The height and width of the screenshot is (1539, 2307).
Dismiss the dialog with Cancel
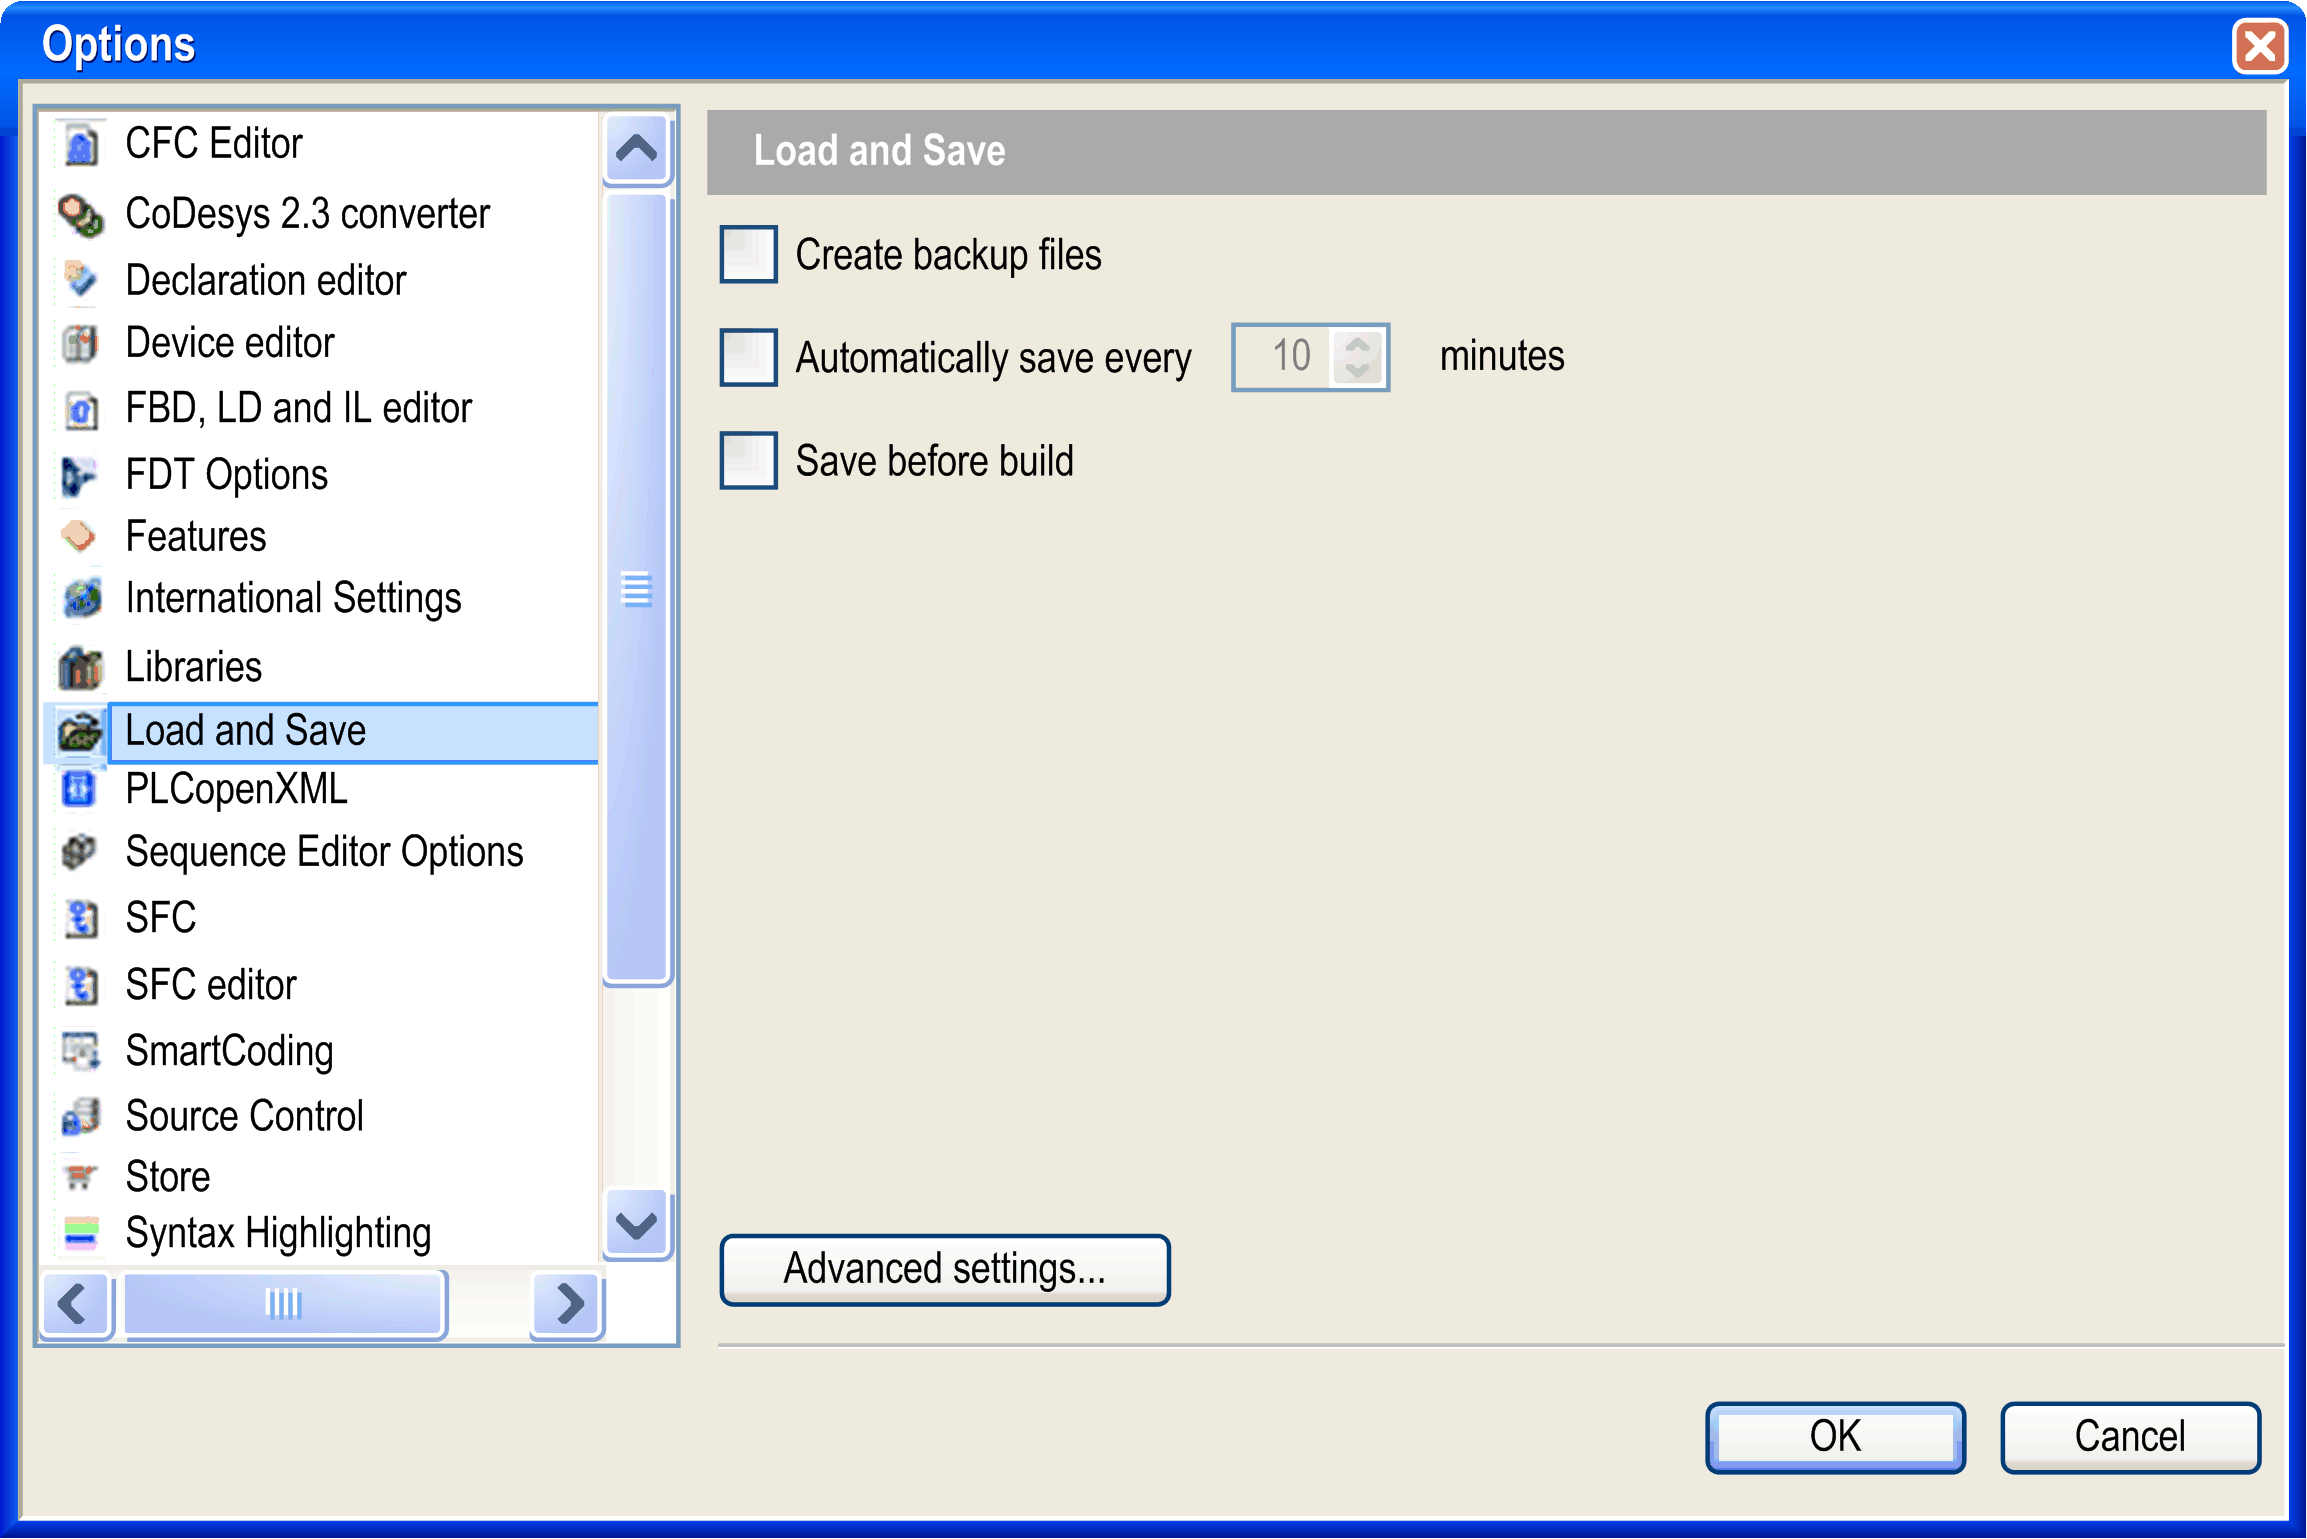point(2130,1436)
